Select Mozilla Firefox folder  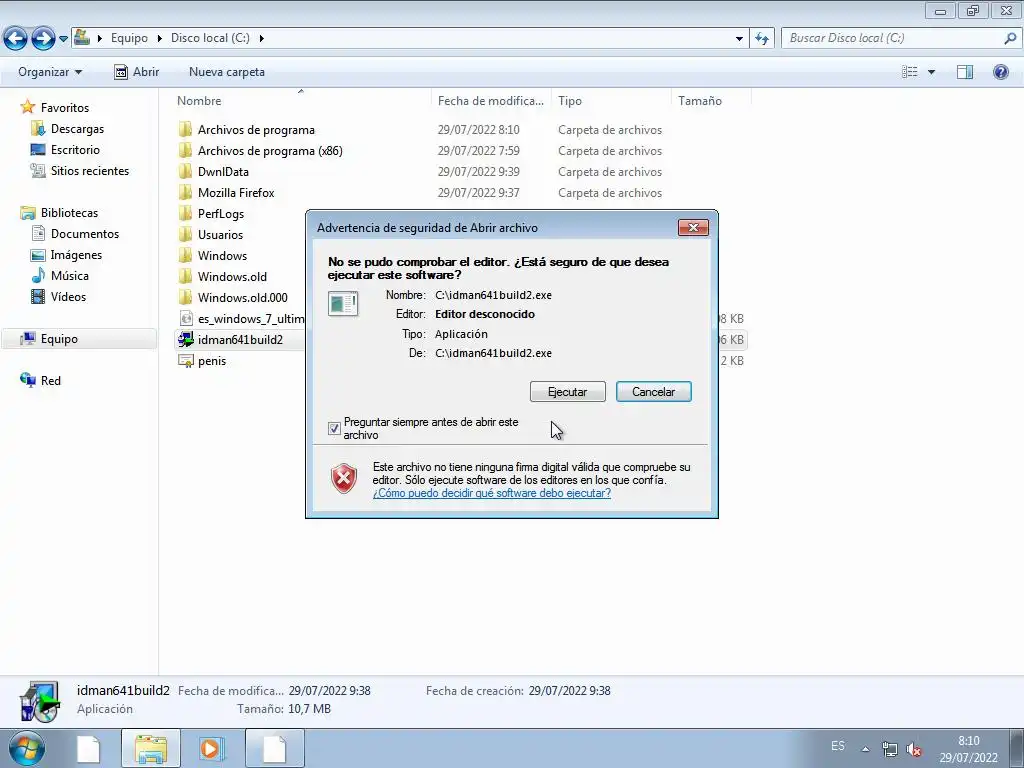tap(236, 192)
